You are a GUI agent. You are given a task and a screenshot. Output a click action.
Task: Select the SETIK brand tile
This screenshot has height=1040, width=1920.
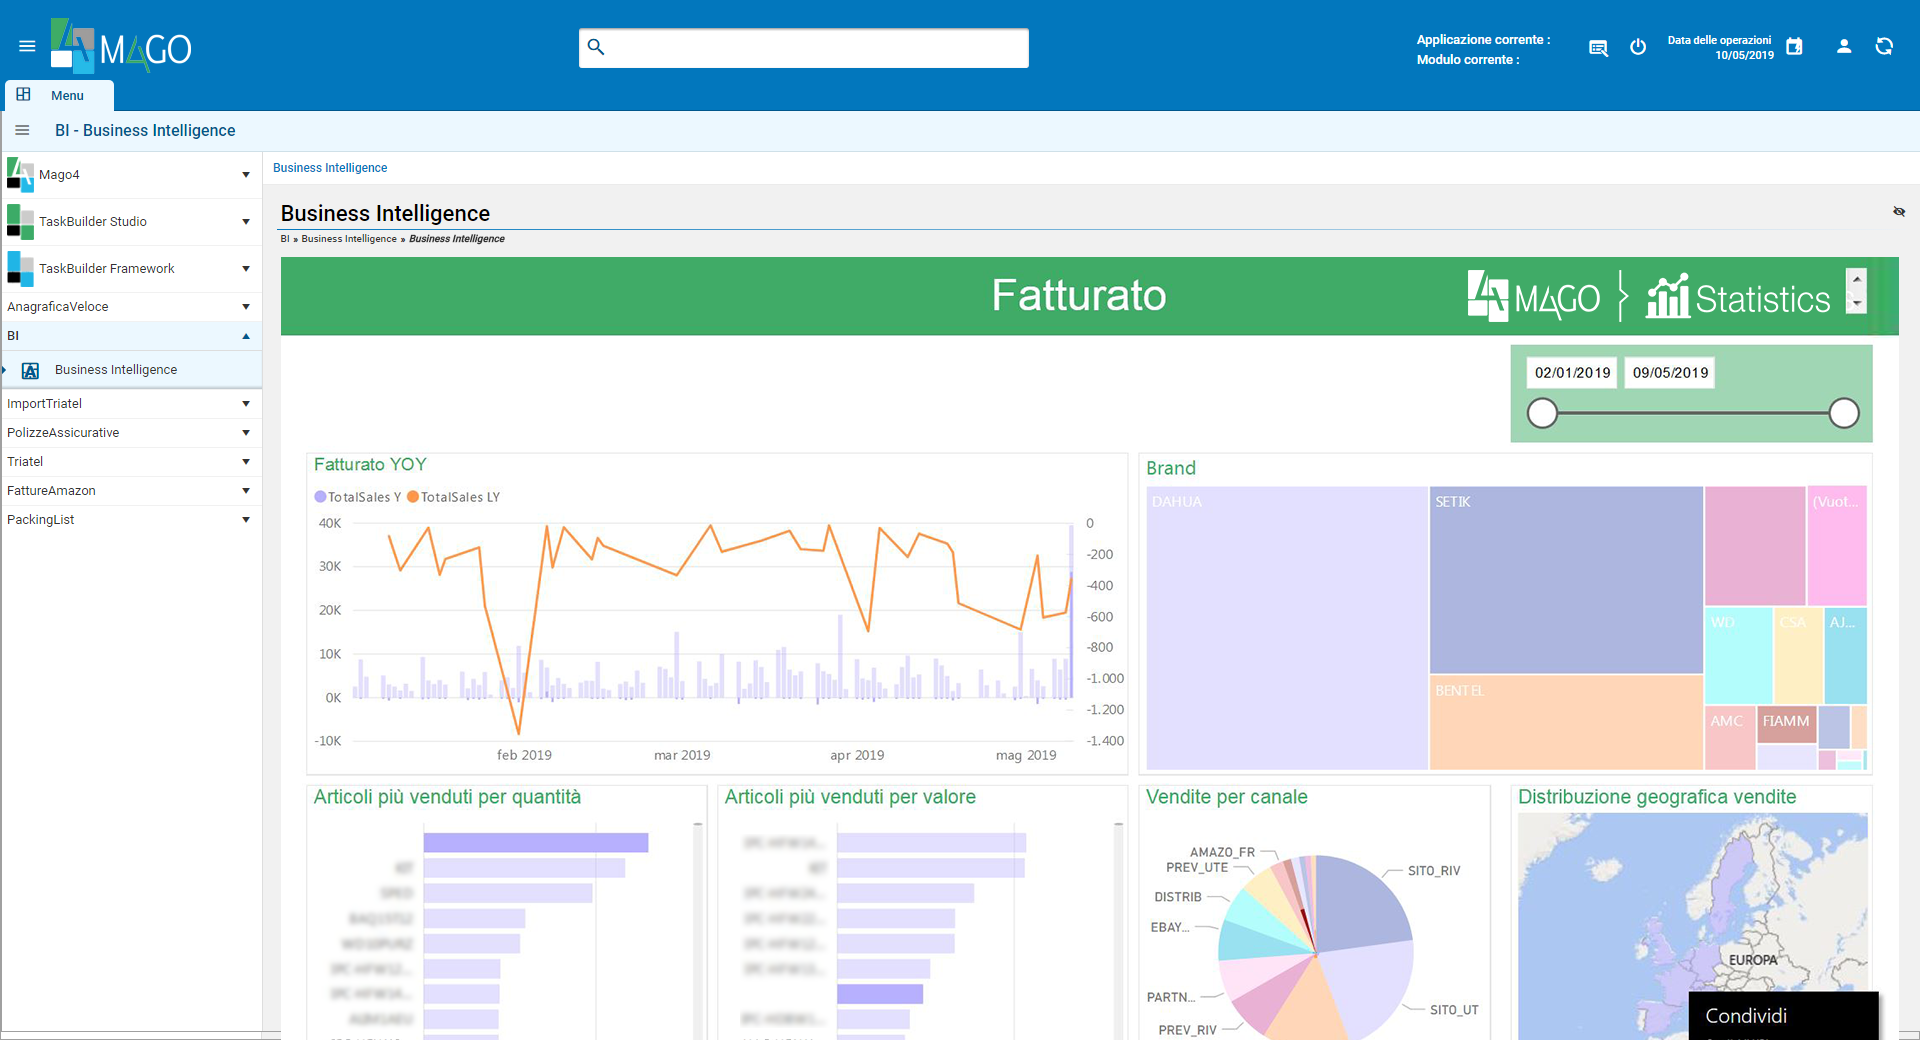pyautogui.click(x=1566, y=580)
